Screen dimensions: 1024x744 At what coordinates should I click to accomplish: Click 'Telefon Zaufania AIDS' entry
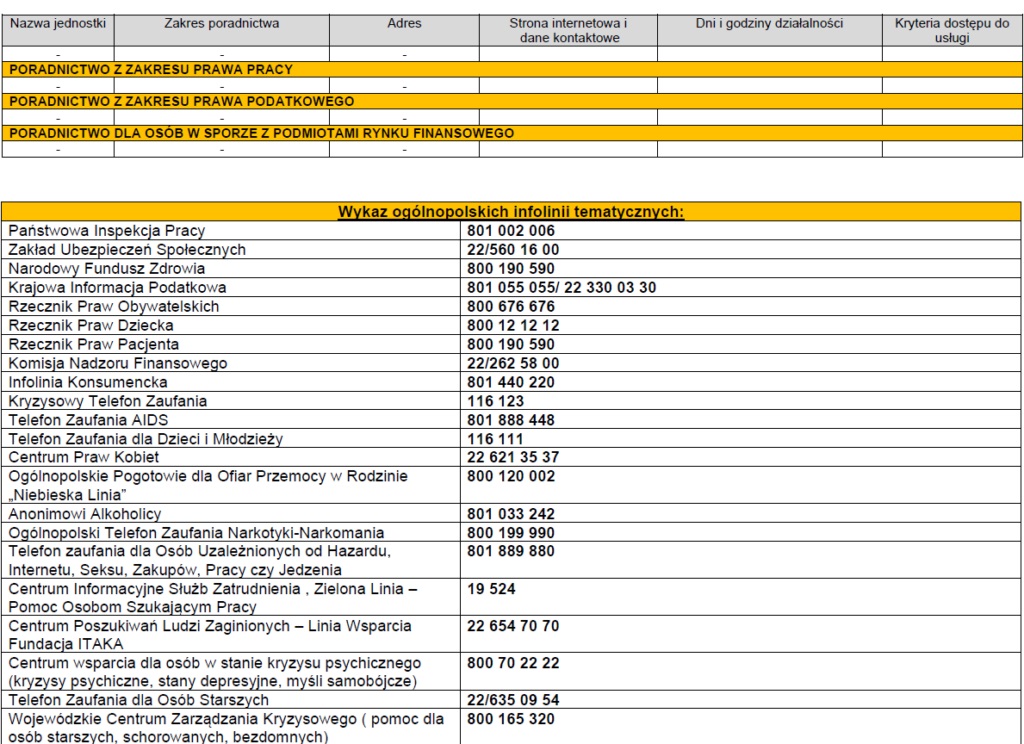(88, 420)
